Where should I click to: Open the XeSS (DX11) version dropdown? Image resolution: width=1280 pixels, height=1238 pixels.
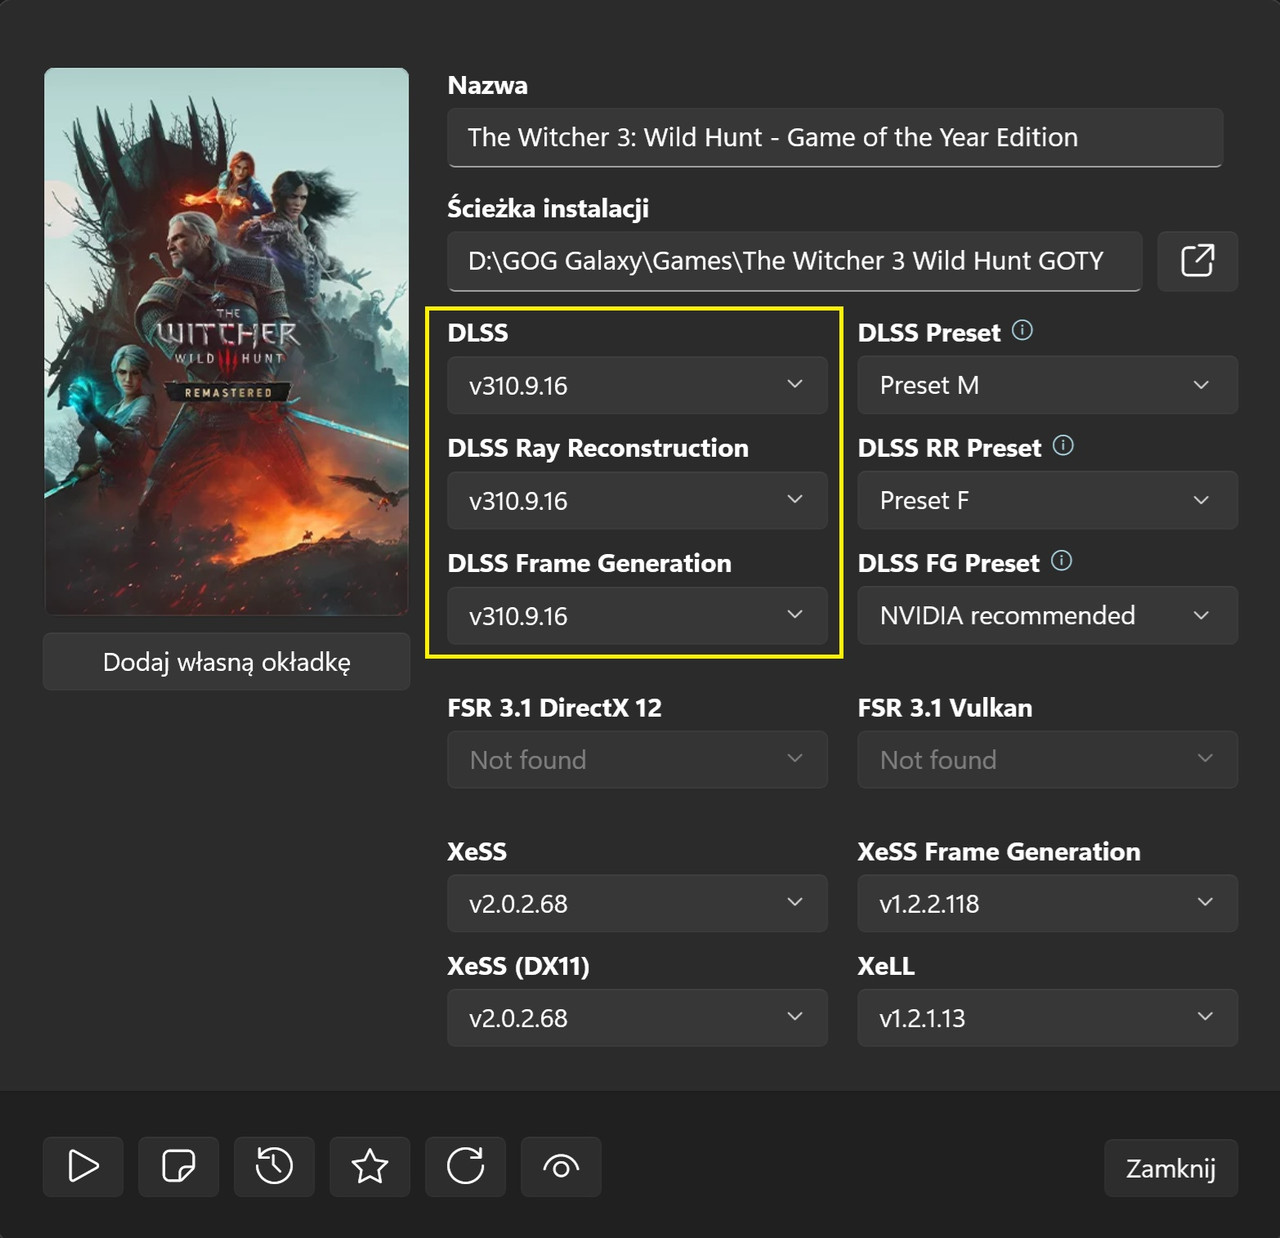point(637,1017)
